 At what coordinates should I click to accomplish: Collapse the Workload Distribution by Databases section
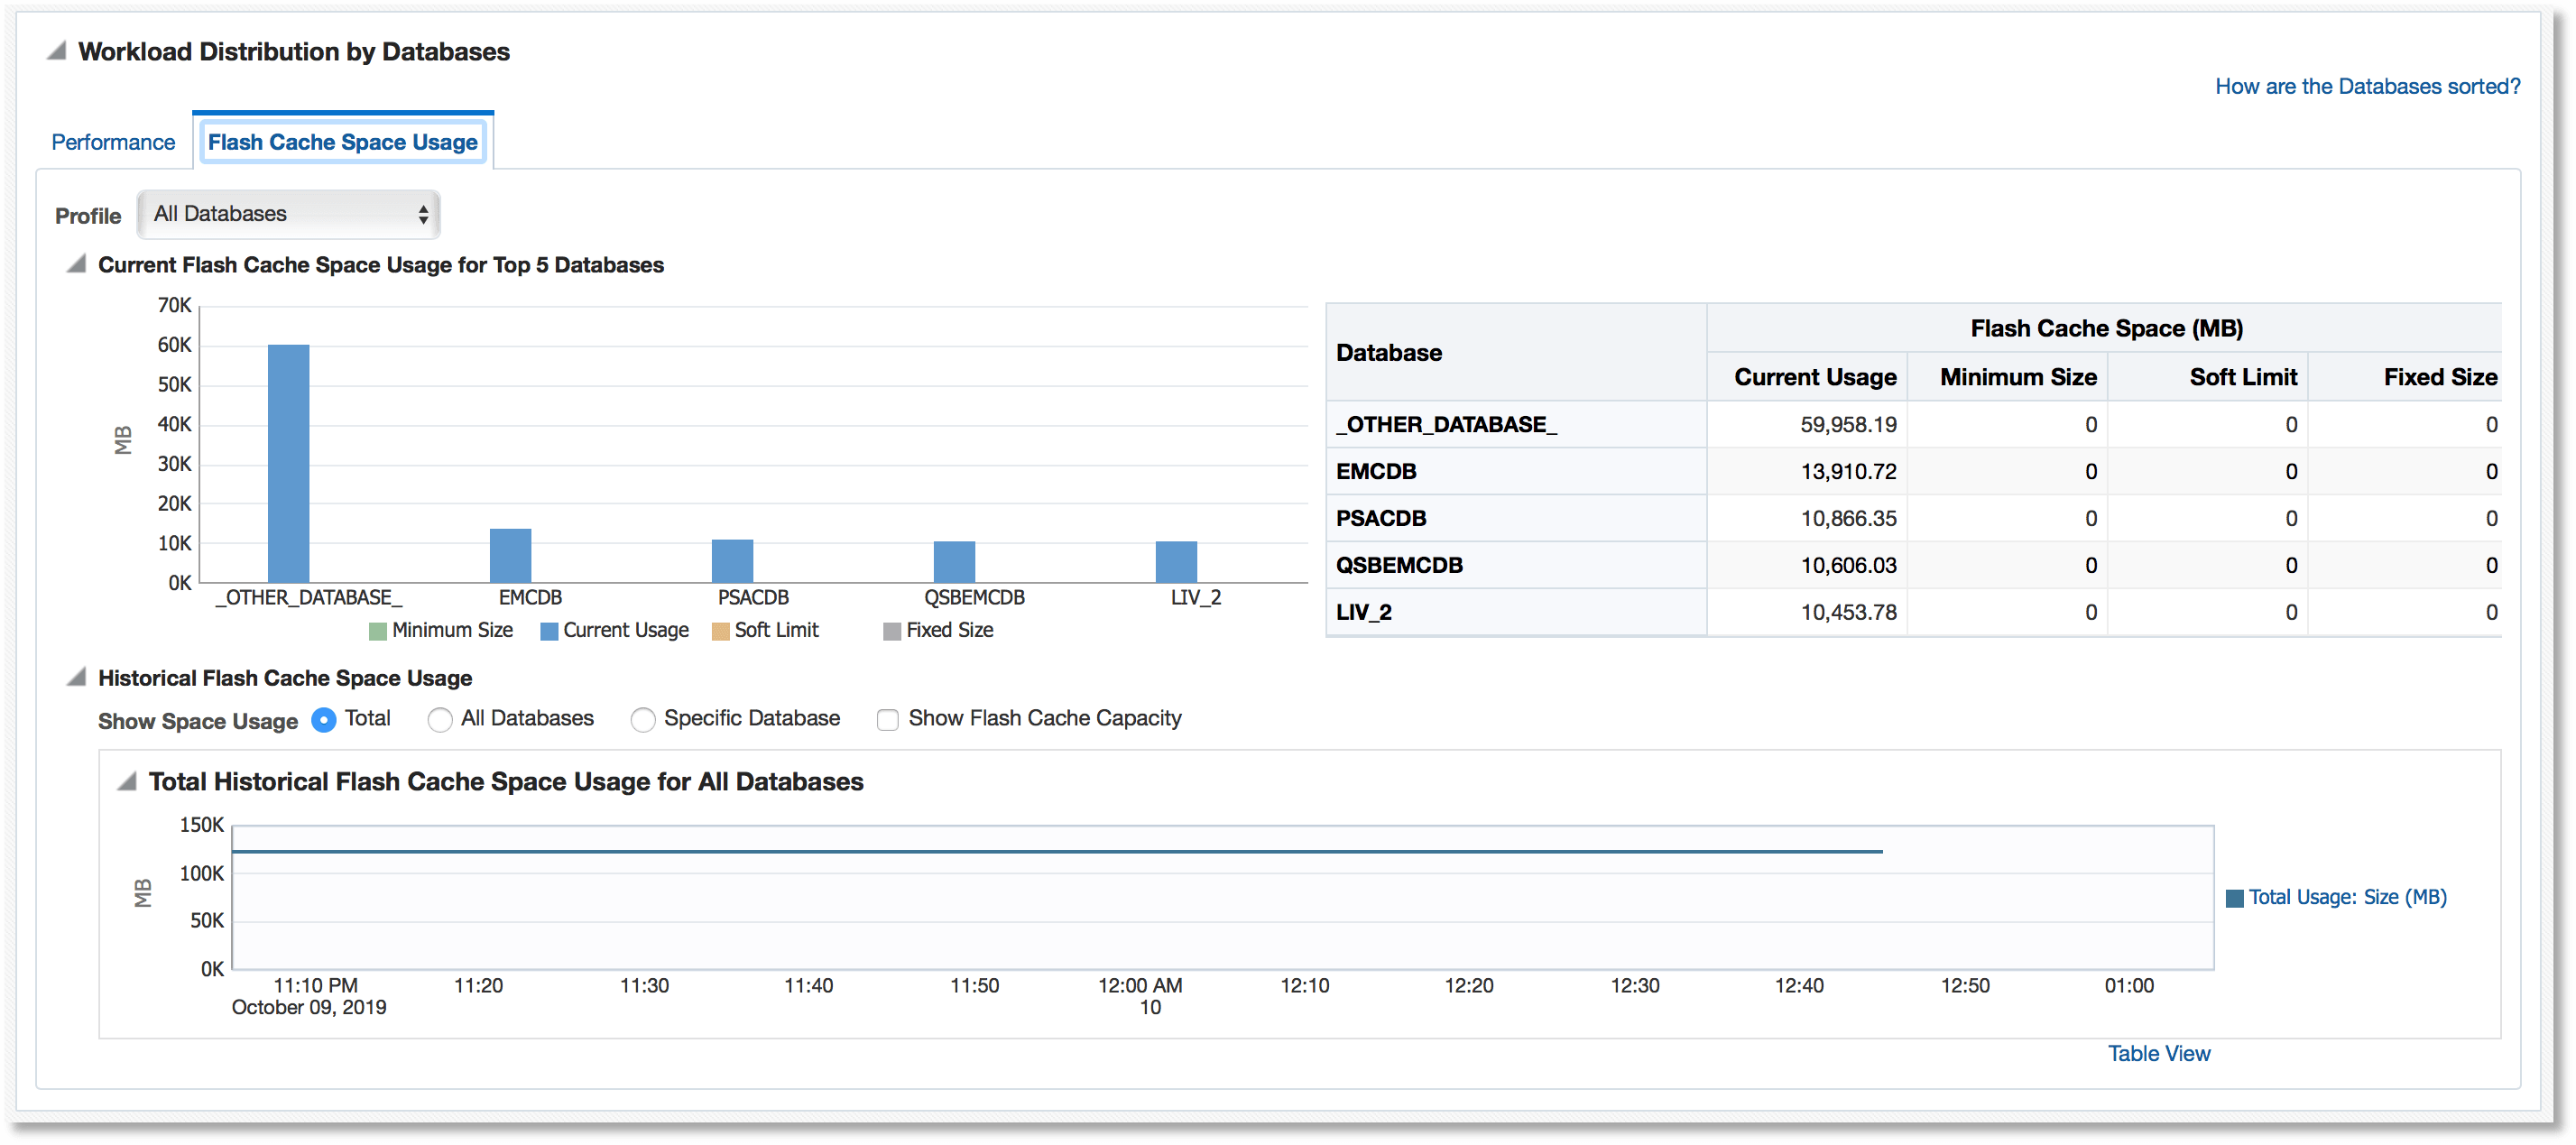[58, 48]
